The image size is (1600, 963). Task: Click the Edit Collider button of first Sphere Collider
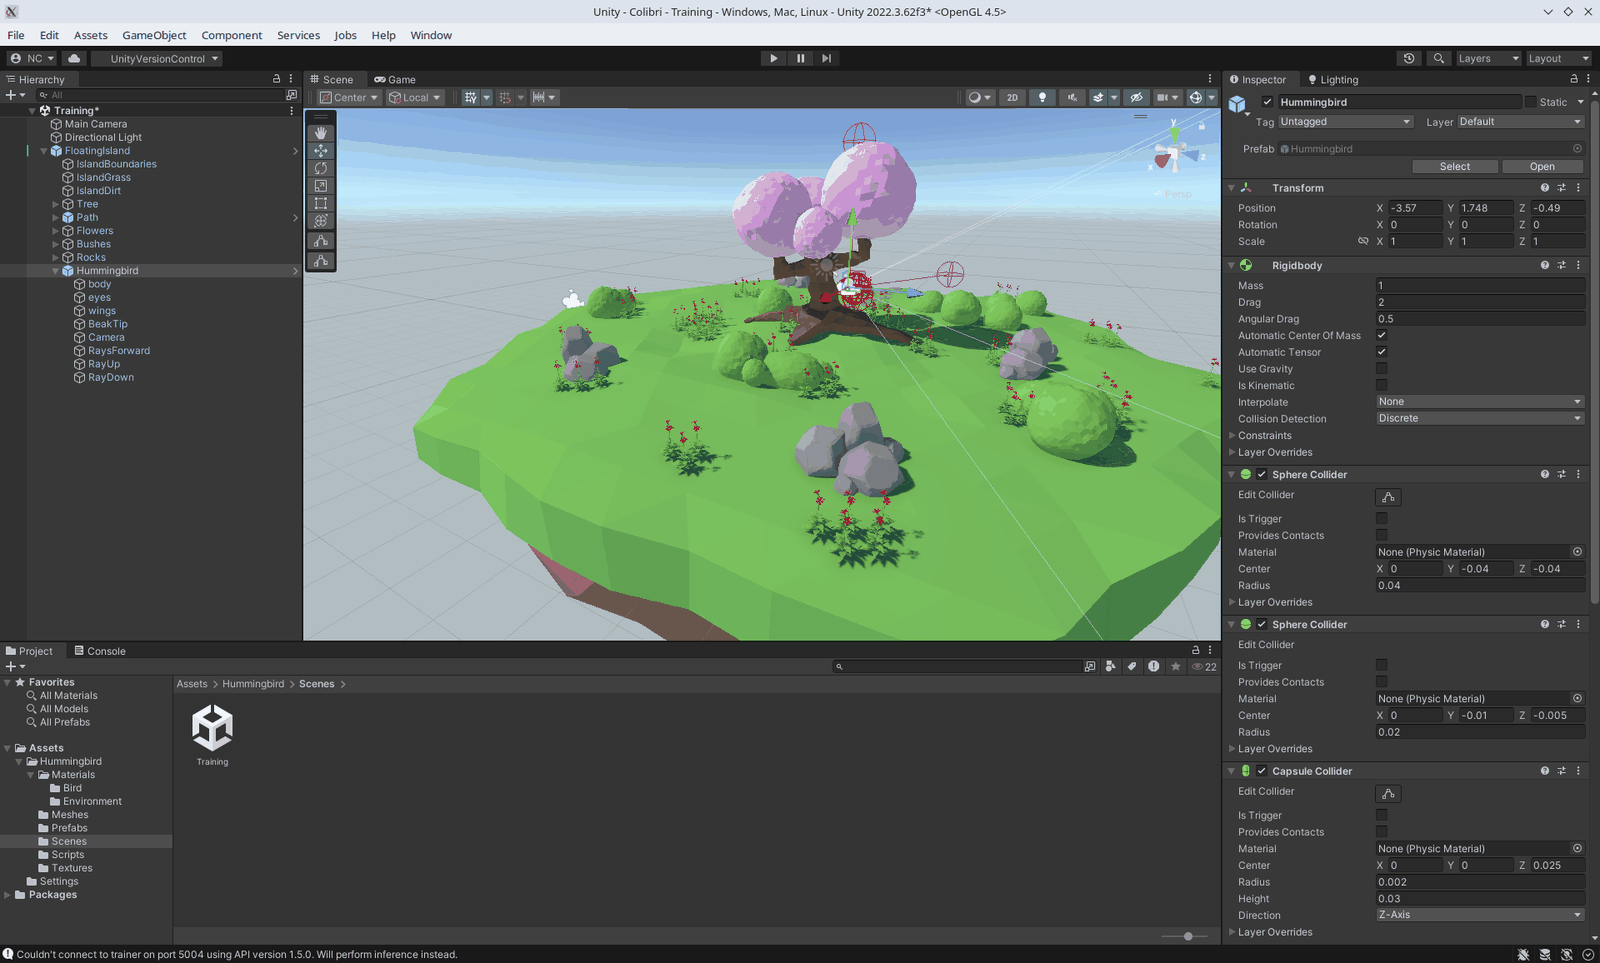(1388, 497)
